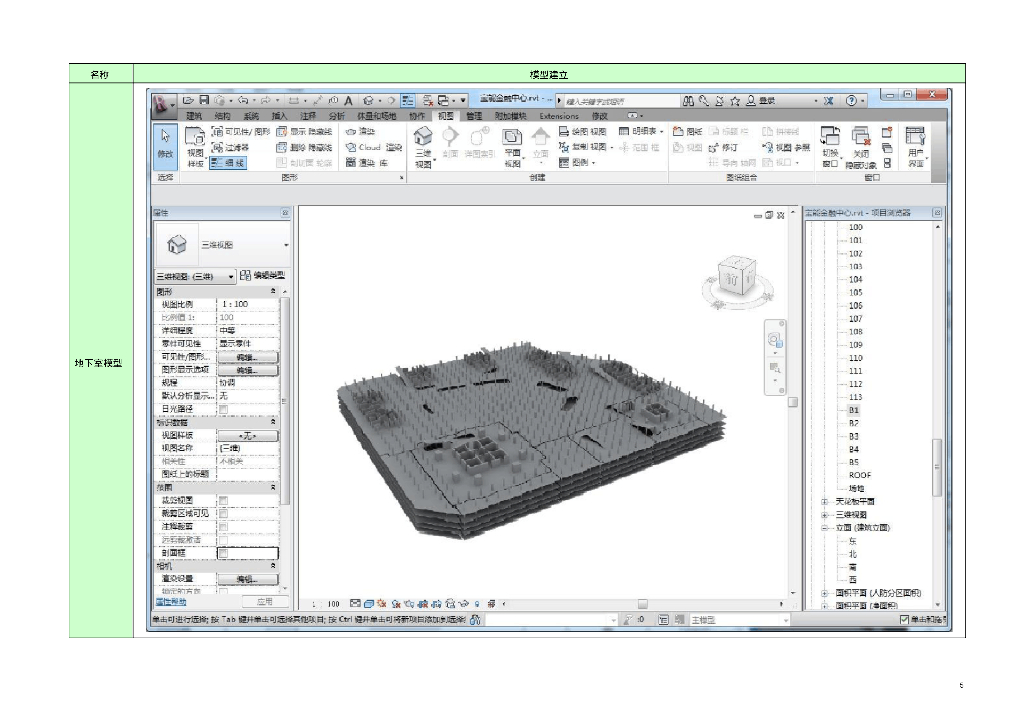Image resolution: width=1024 pixels, height=724 pixels.
Task: Select the B1 floor plan in browser
Action: click(854, 410)
